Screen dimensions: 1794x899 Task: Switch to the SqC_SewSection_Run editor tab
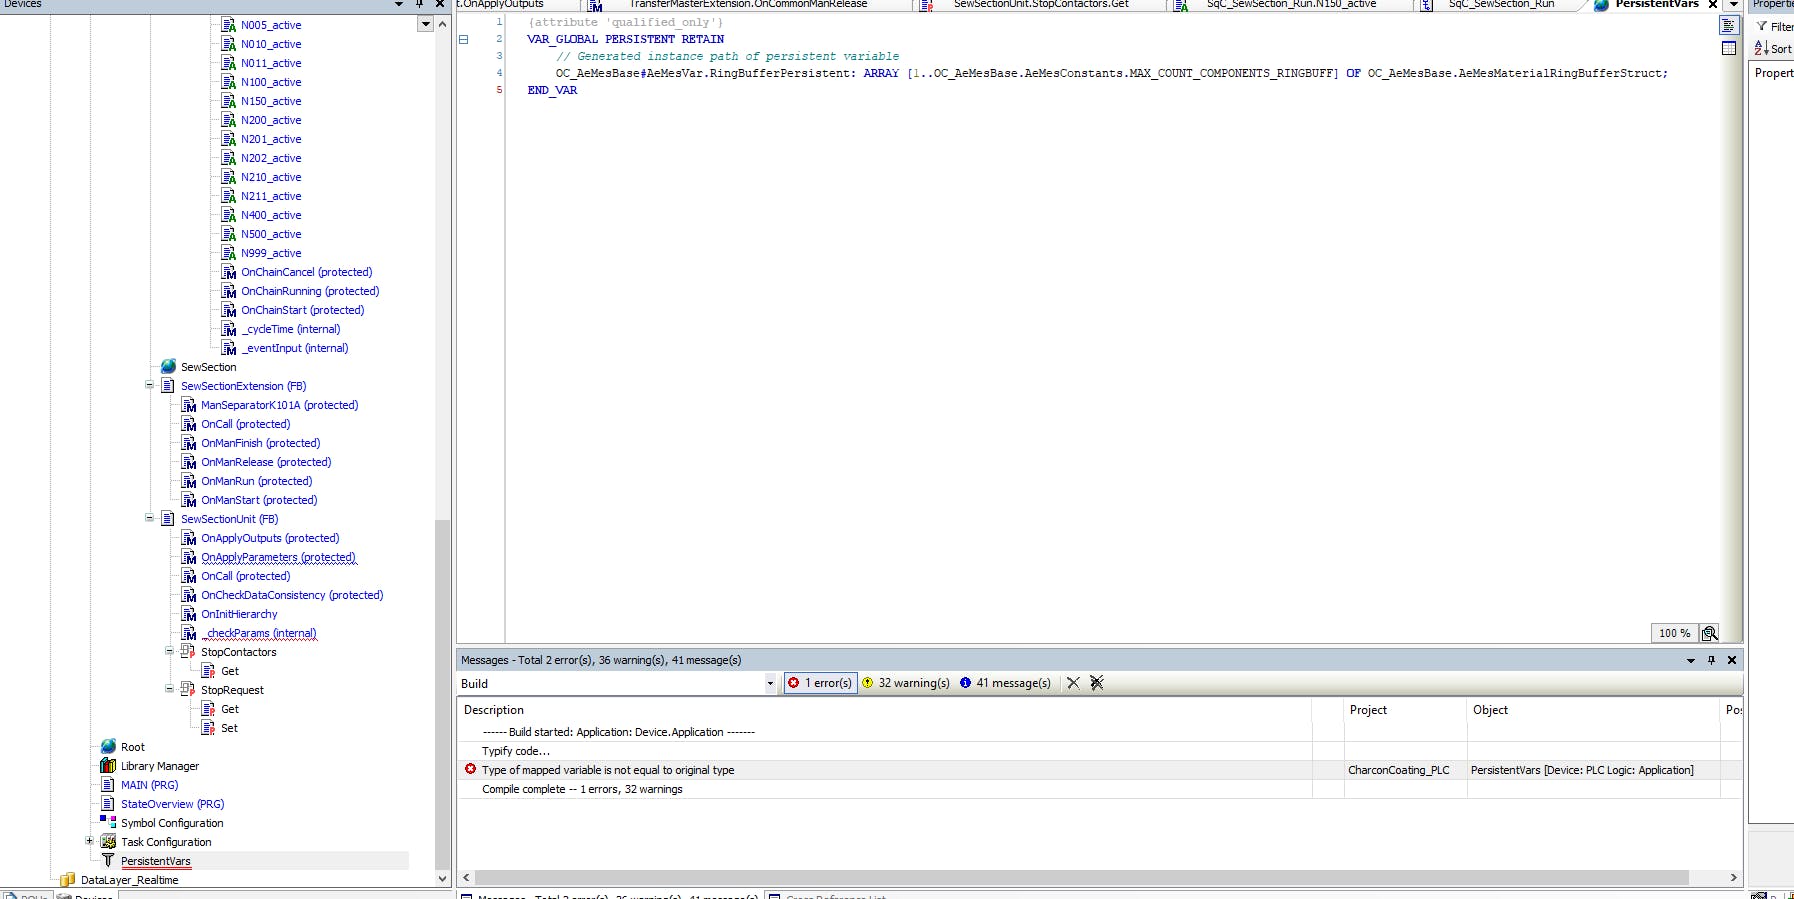[1500, 5]
